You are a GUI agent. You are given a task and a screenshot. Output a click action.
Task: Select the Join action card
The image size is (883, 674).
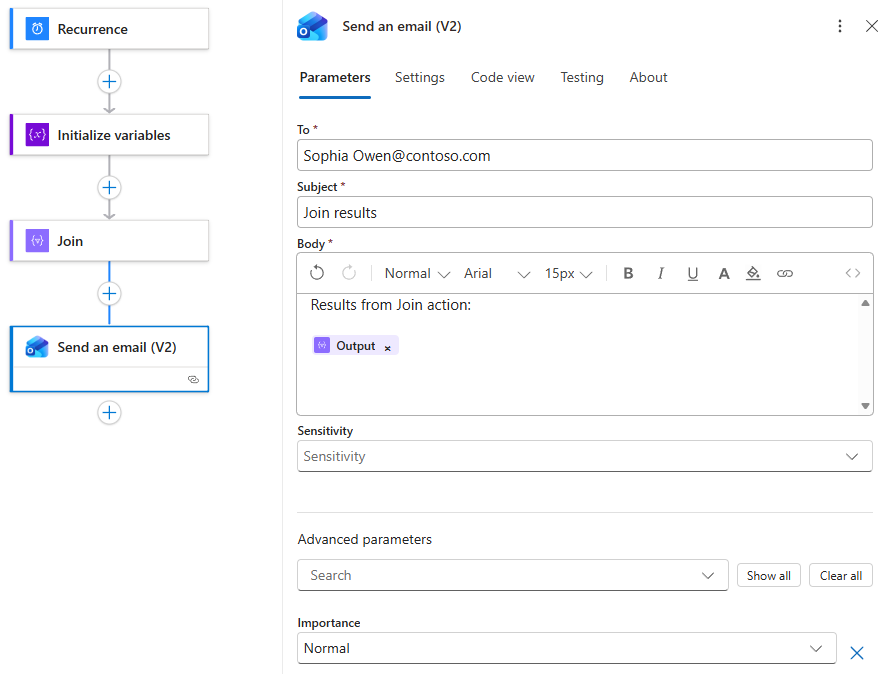[x=109, y=240]
